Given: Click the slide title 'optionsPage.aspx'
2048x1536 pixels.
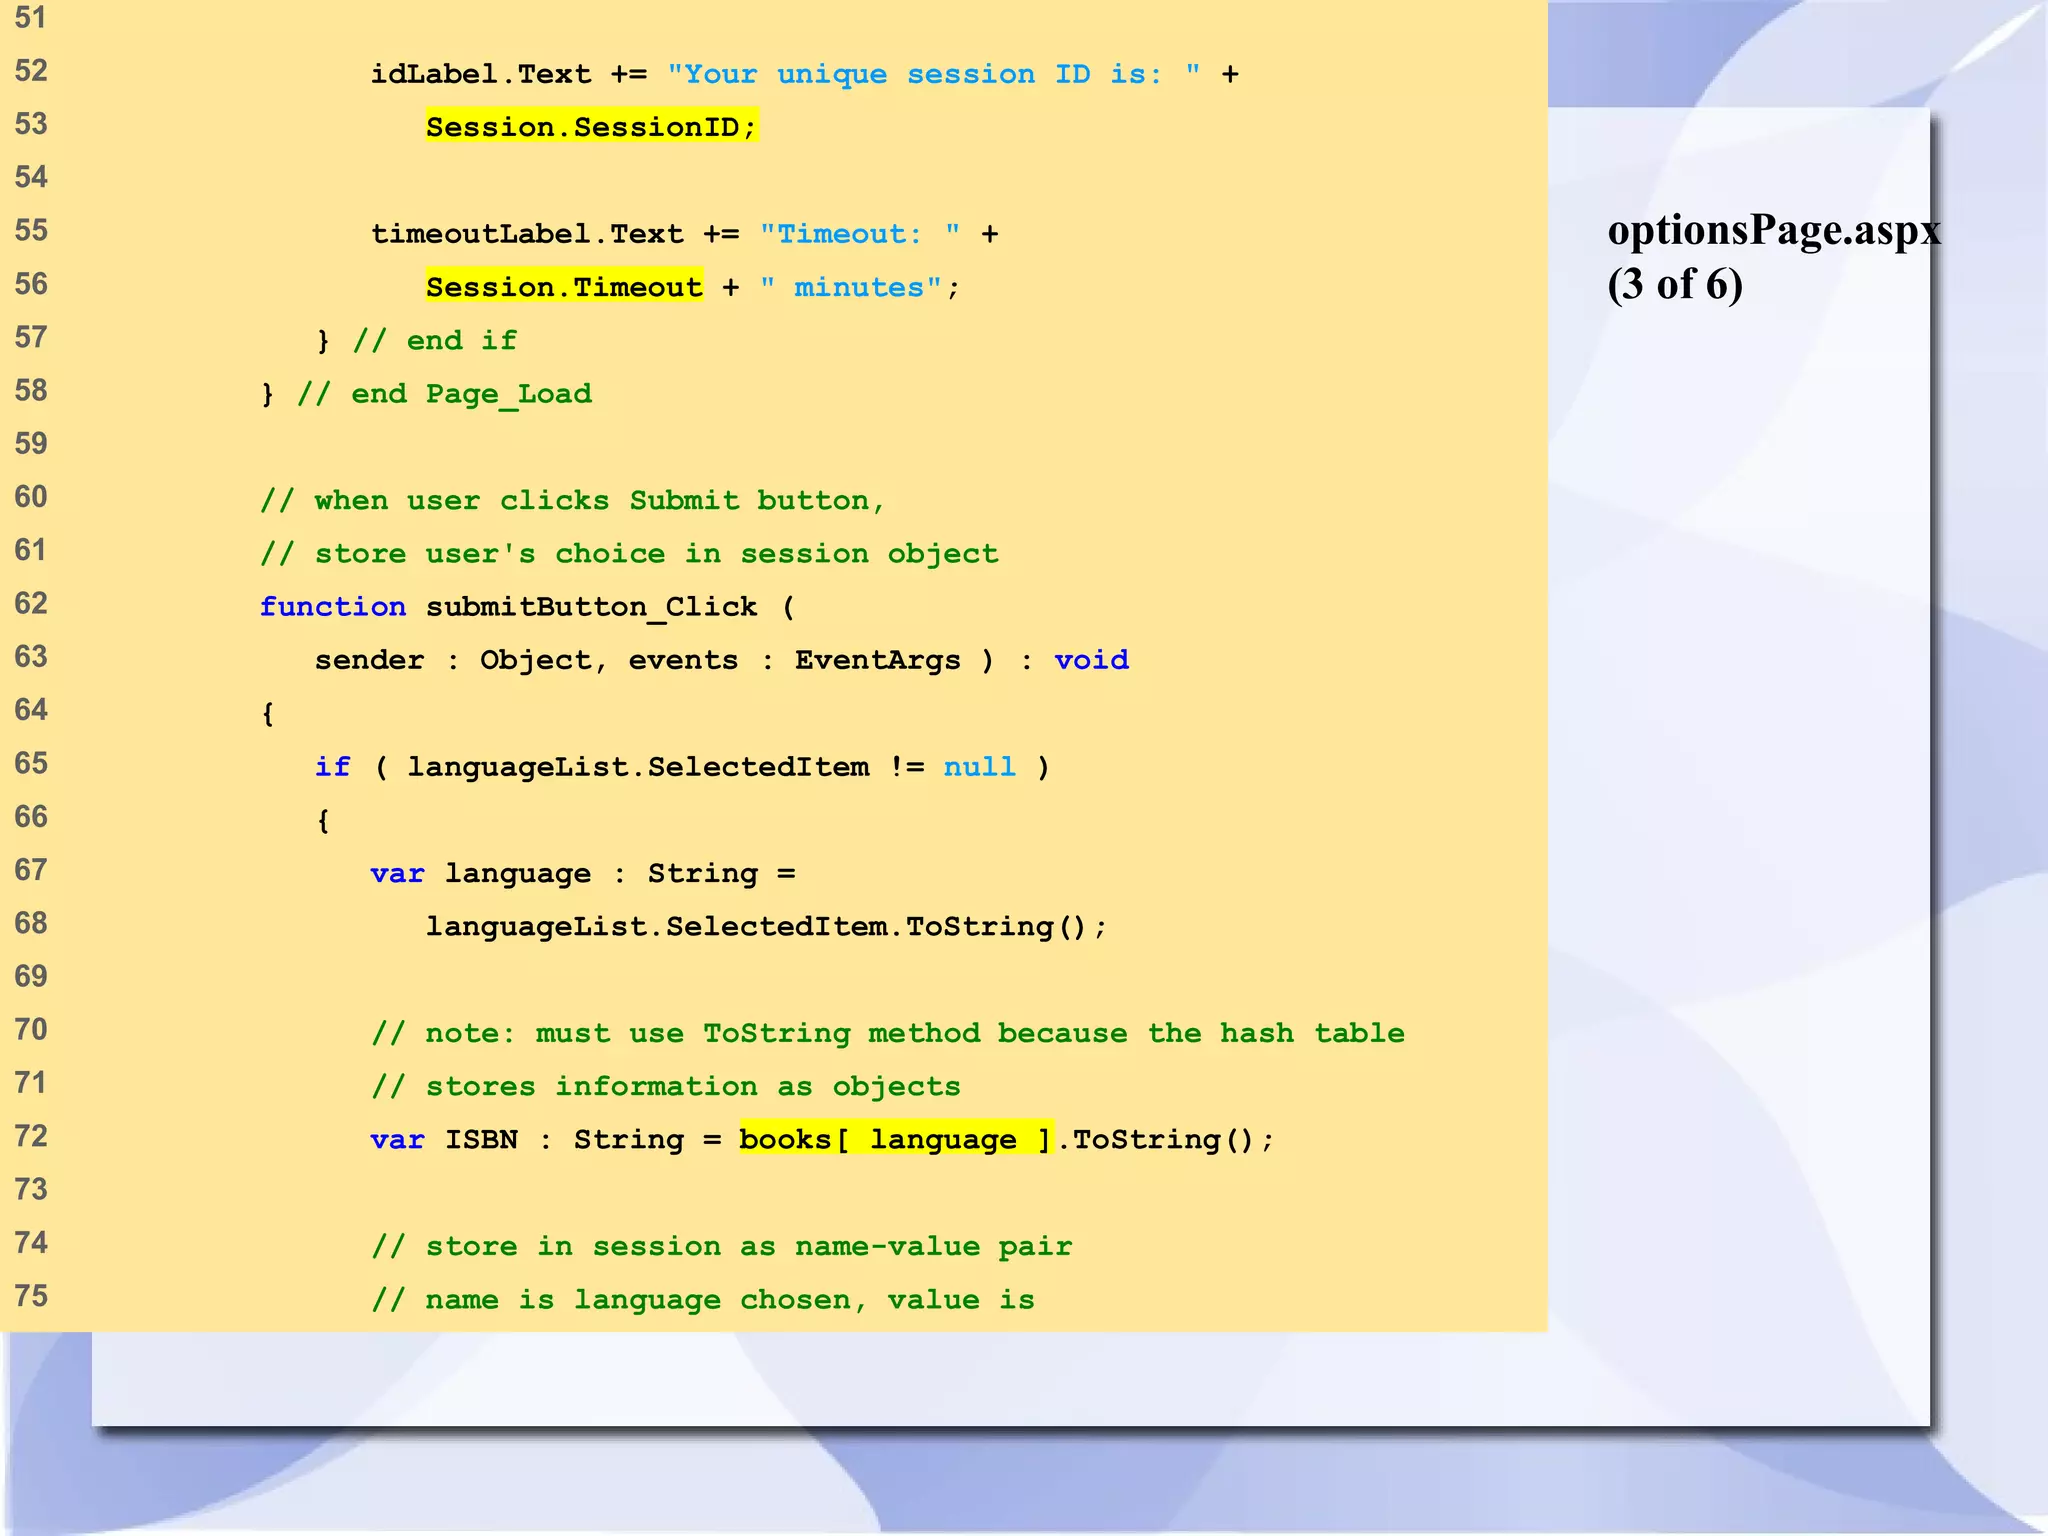Looking at the screenshot, I should coord(1774,231).
